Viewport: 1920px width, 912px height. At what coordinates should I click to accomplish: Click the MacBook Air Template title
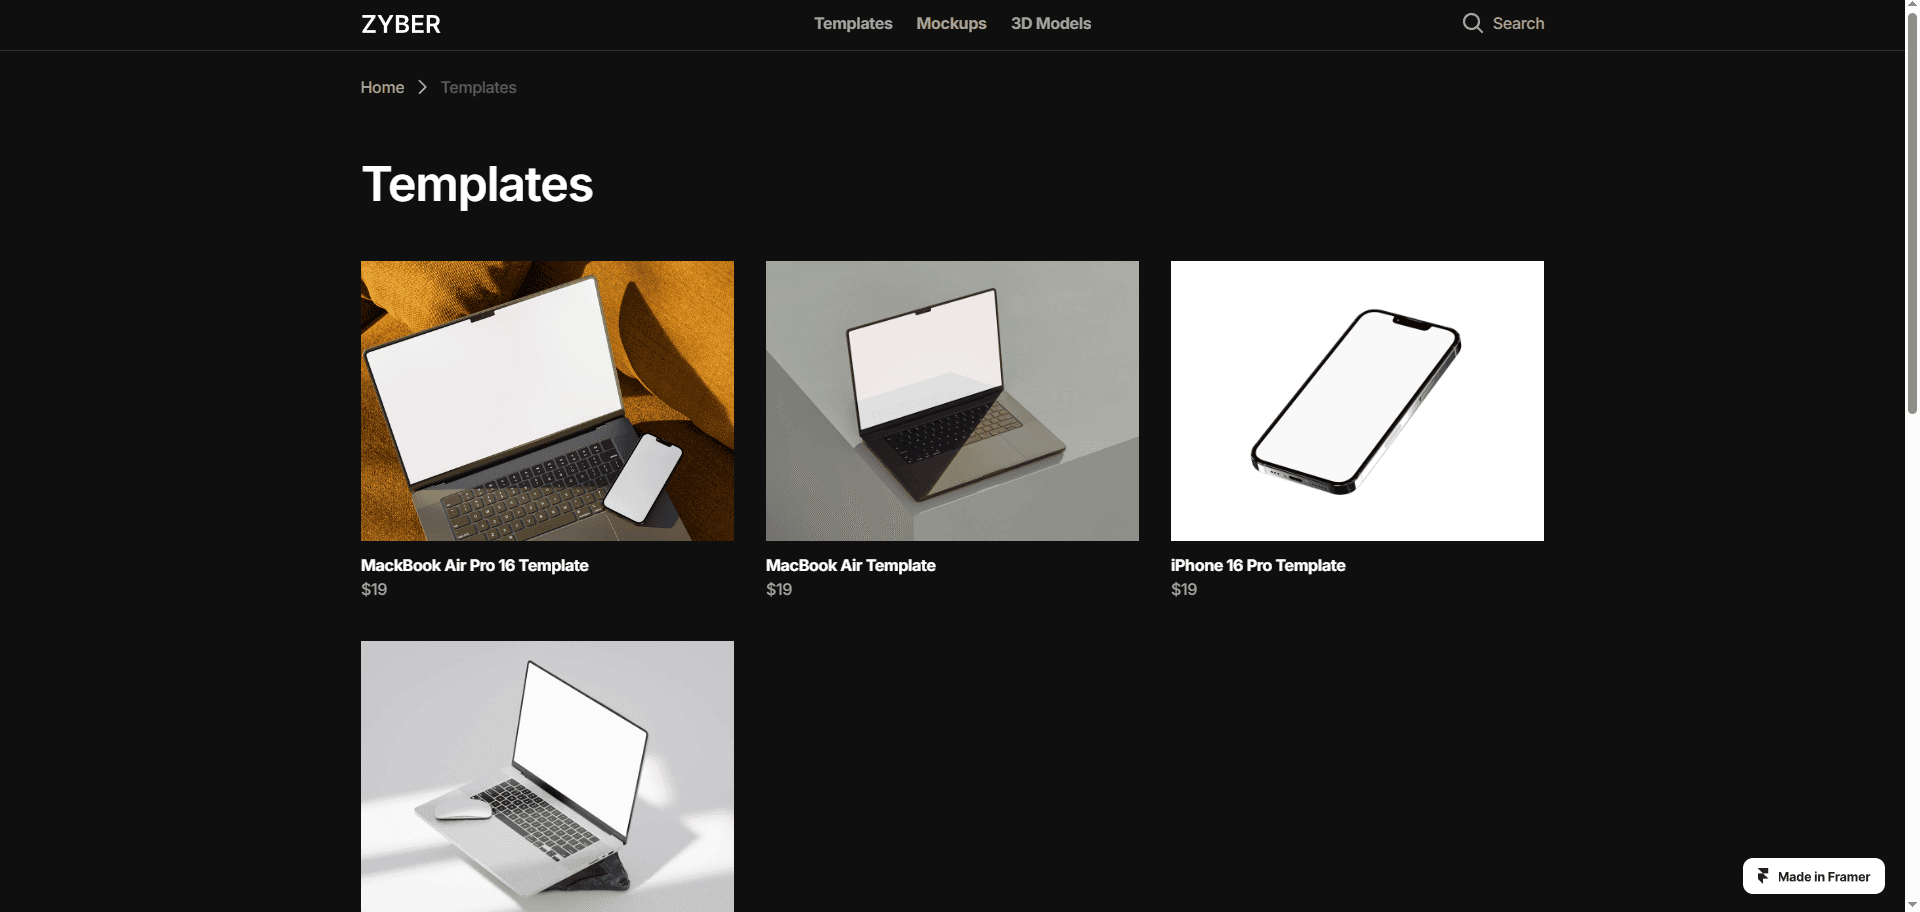pos(850,565)
